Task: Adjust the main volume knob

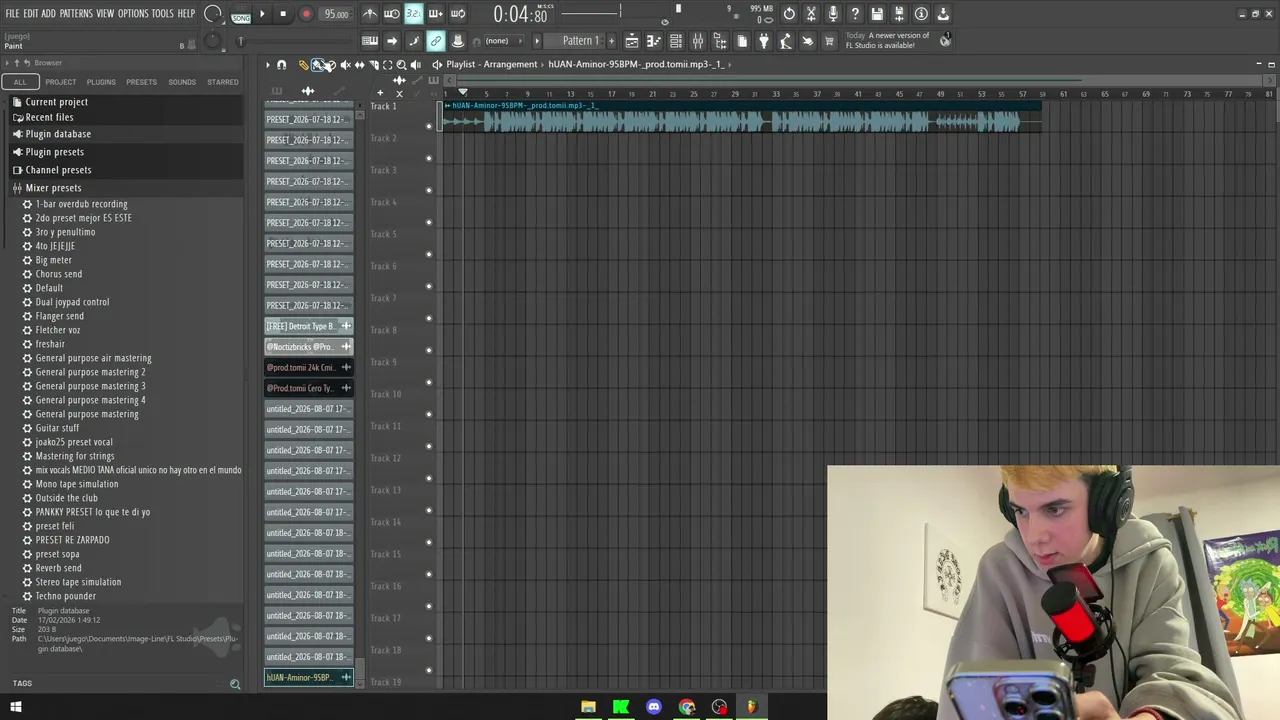Action: [213, 14]
